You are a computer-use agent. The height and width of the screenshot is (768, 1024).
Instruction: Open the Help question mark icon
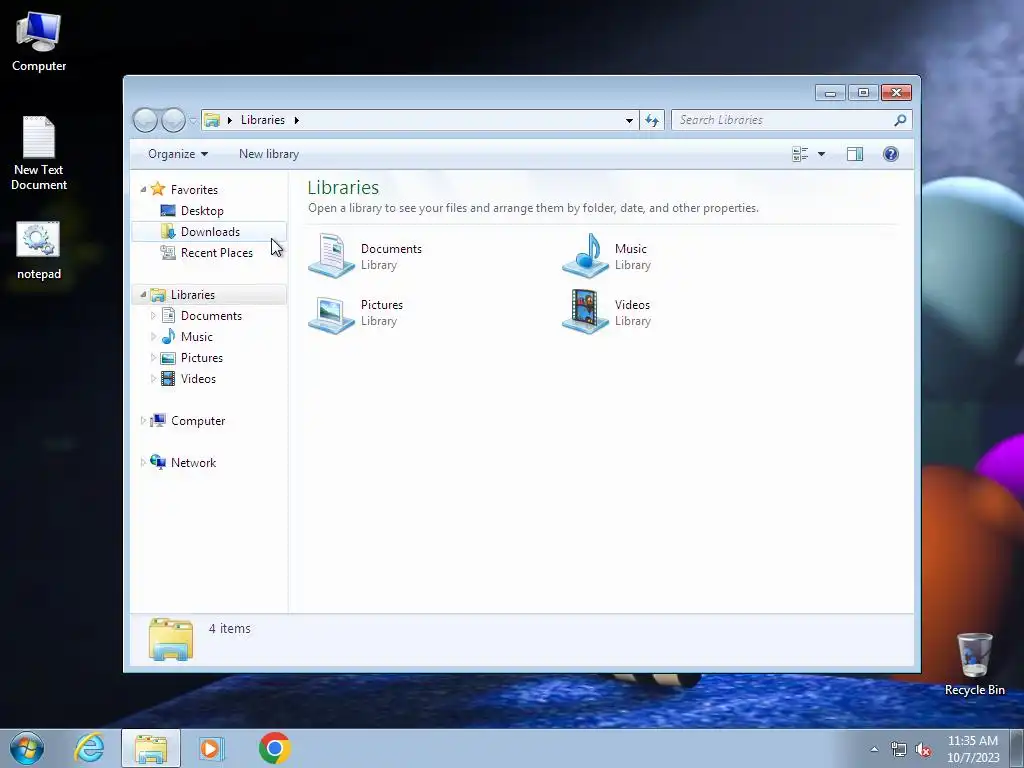[x=891, y=154]
